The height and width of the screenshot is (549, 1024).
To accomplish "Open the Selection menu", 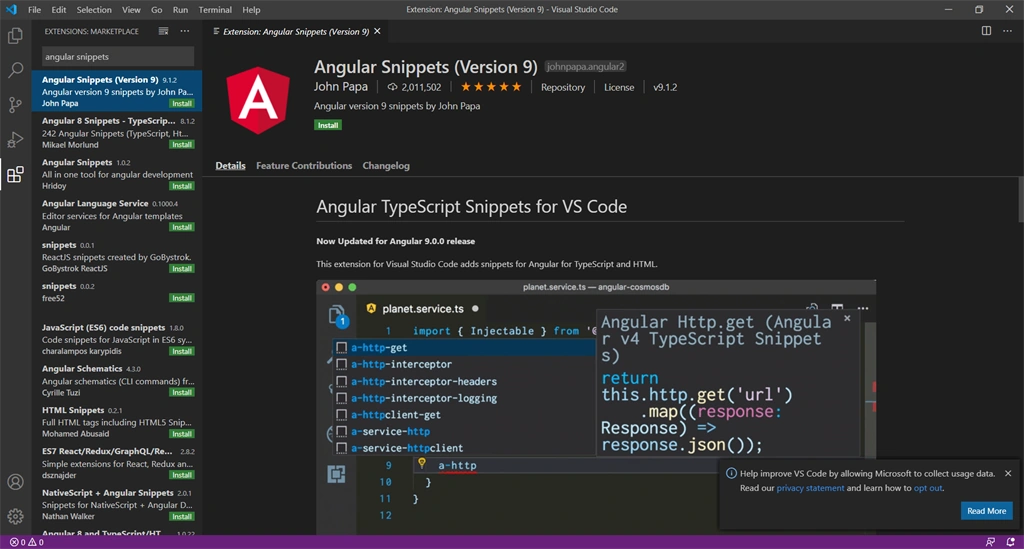I will (94, 10).
